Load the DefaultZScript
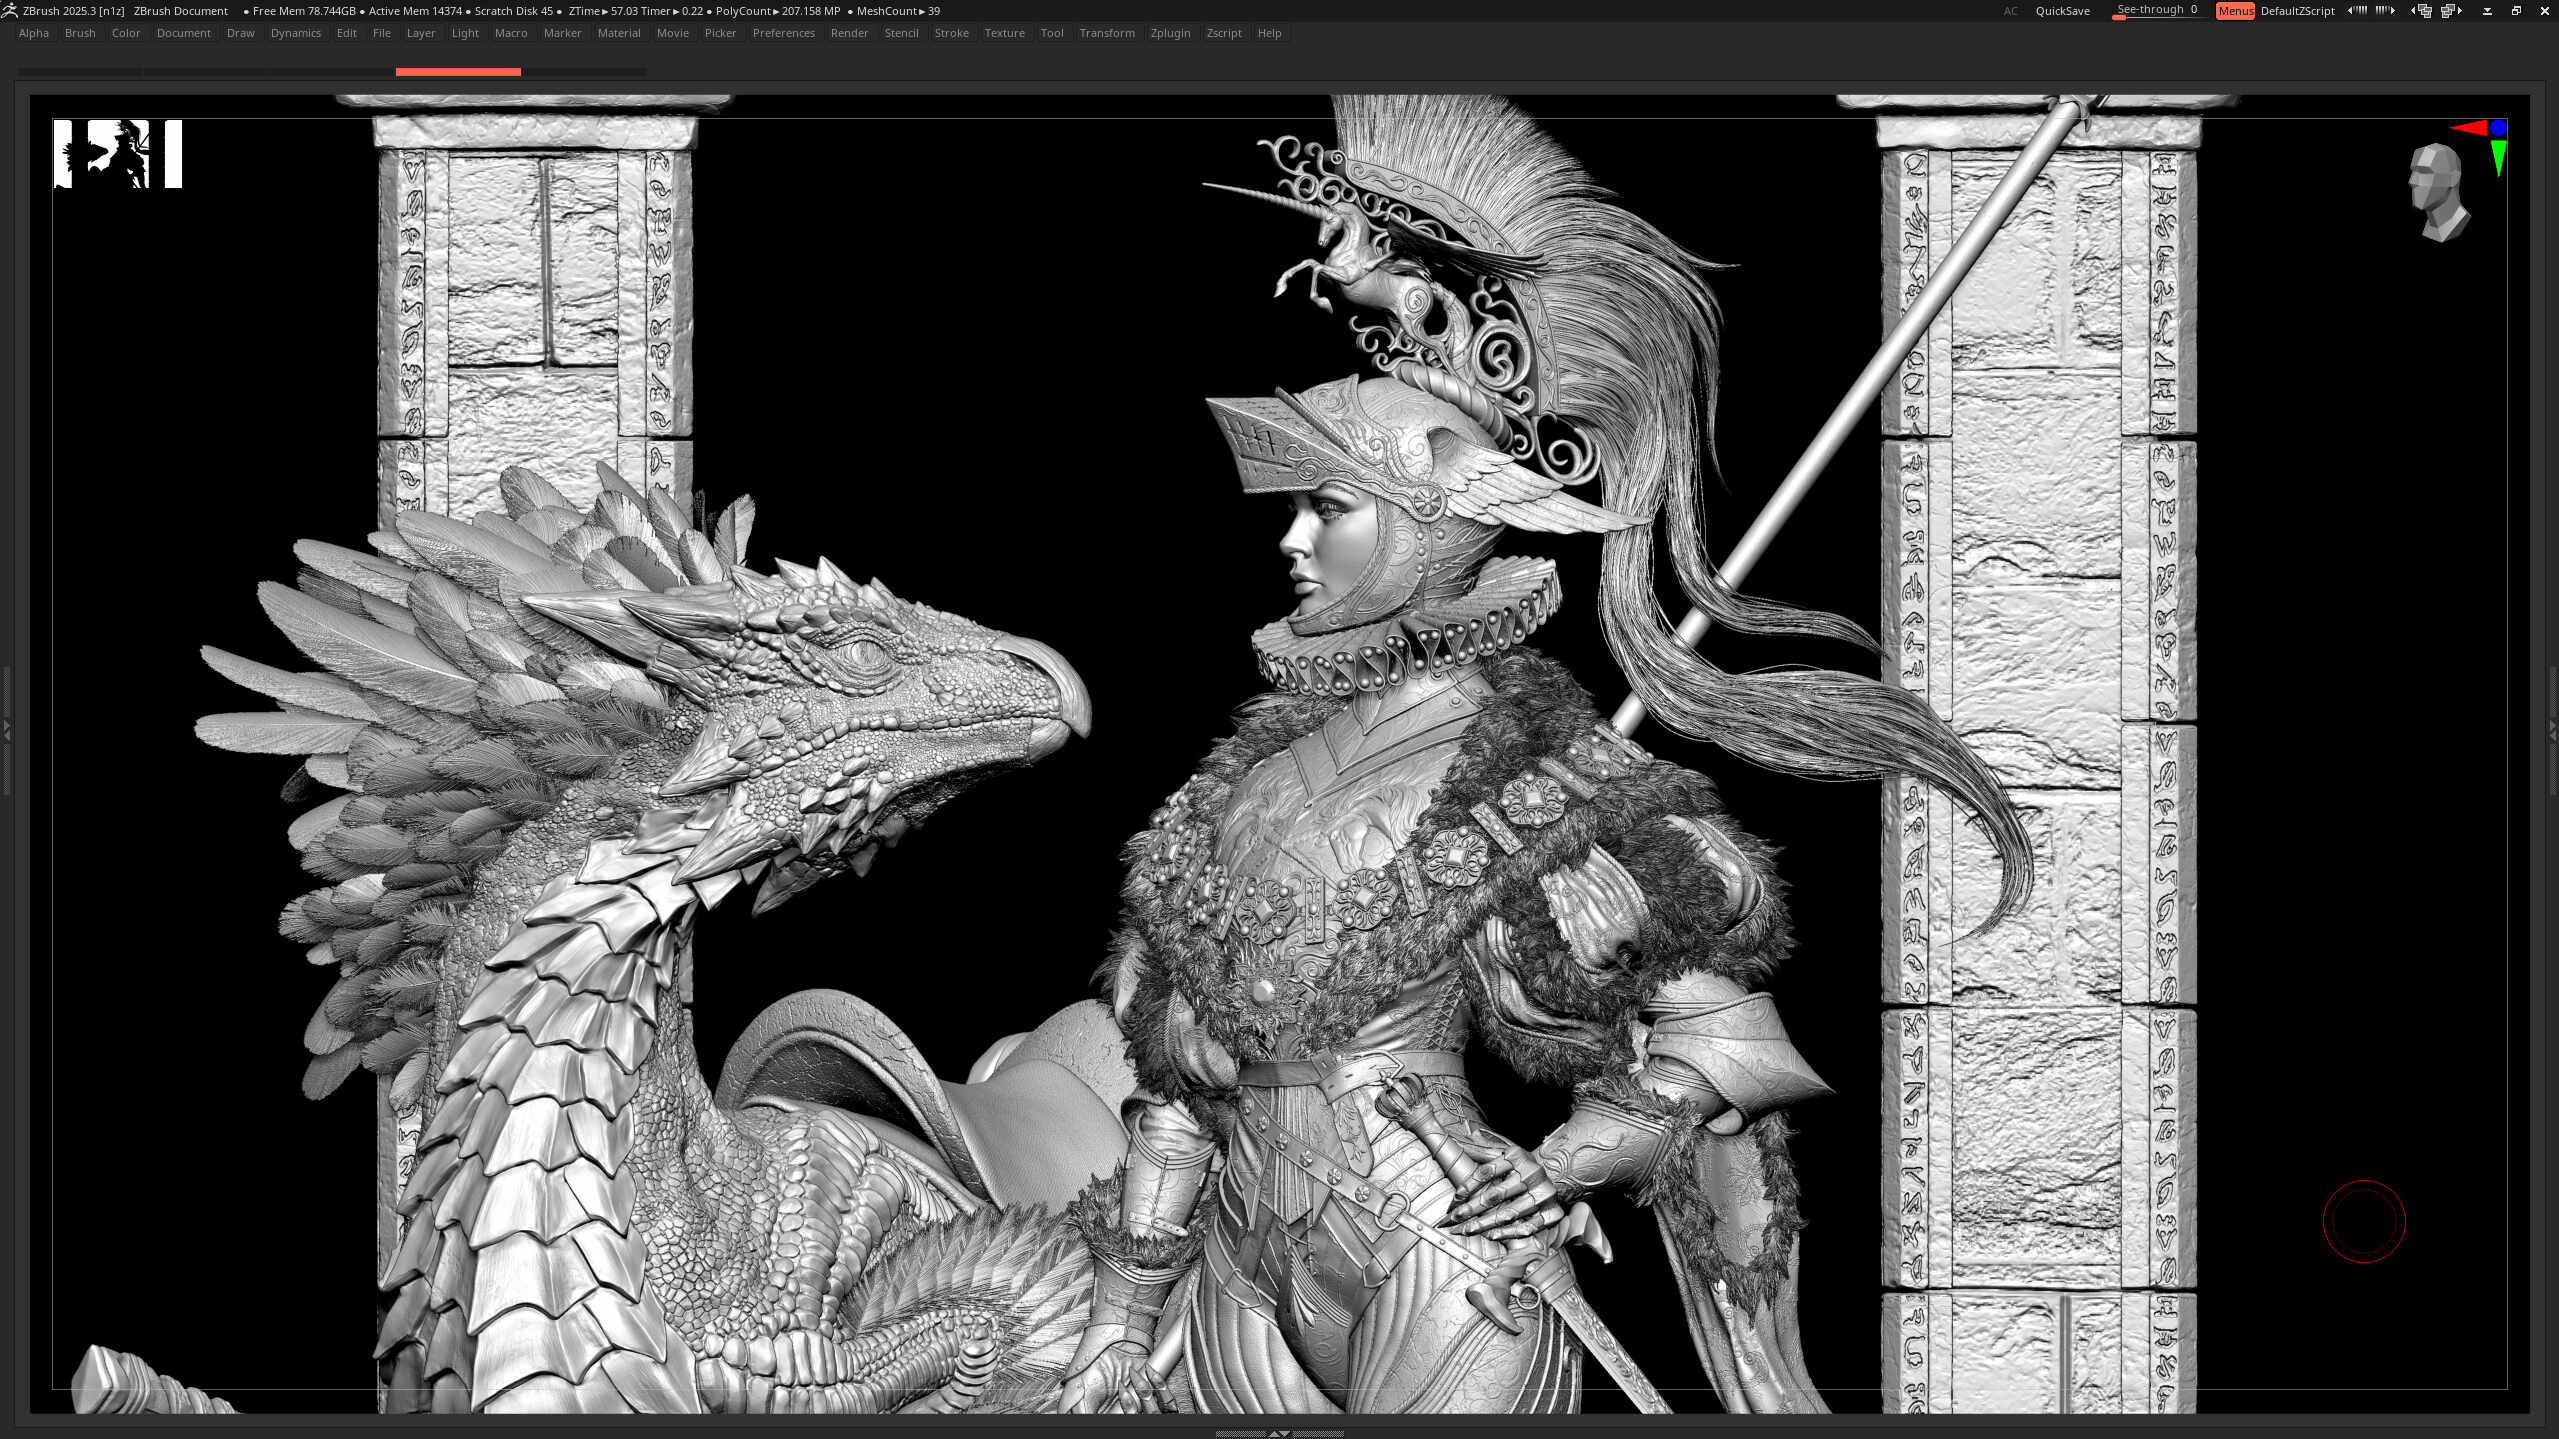Image resolution: width=2559 pixels, height=1439 pixels. 2297,11
